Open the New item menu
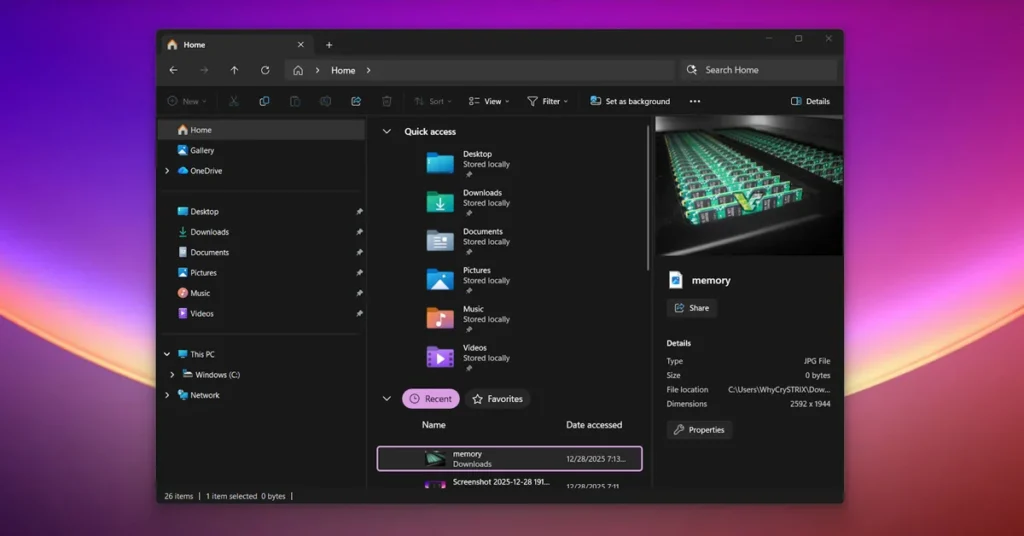The width and height of the screenshot is (1024, 536). [187, 101]
